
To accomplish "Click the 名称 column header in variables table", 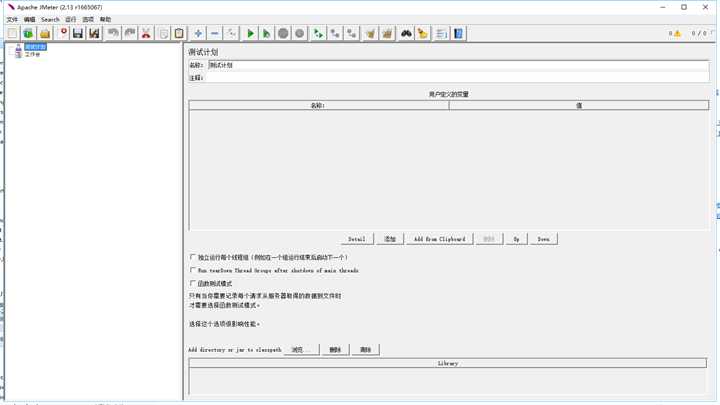I will (x=319, y=106).
